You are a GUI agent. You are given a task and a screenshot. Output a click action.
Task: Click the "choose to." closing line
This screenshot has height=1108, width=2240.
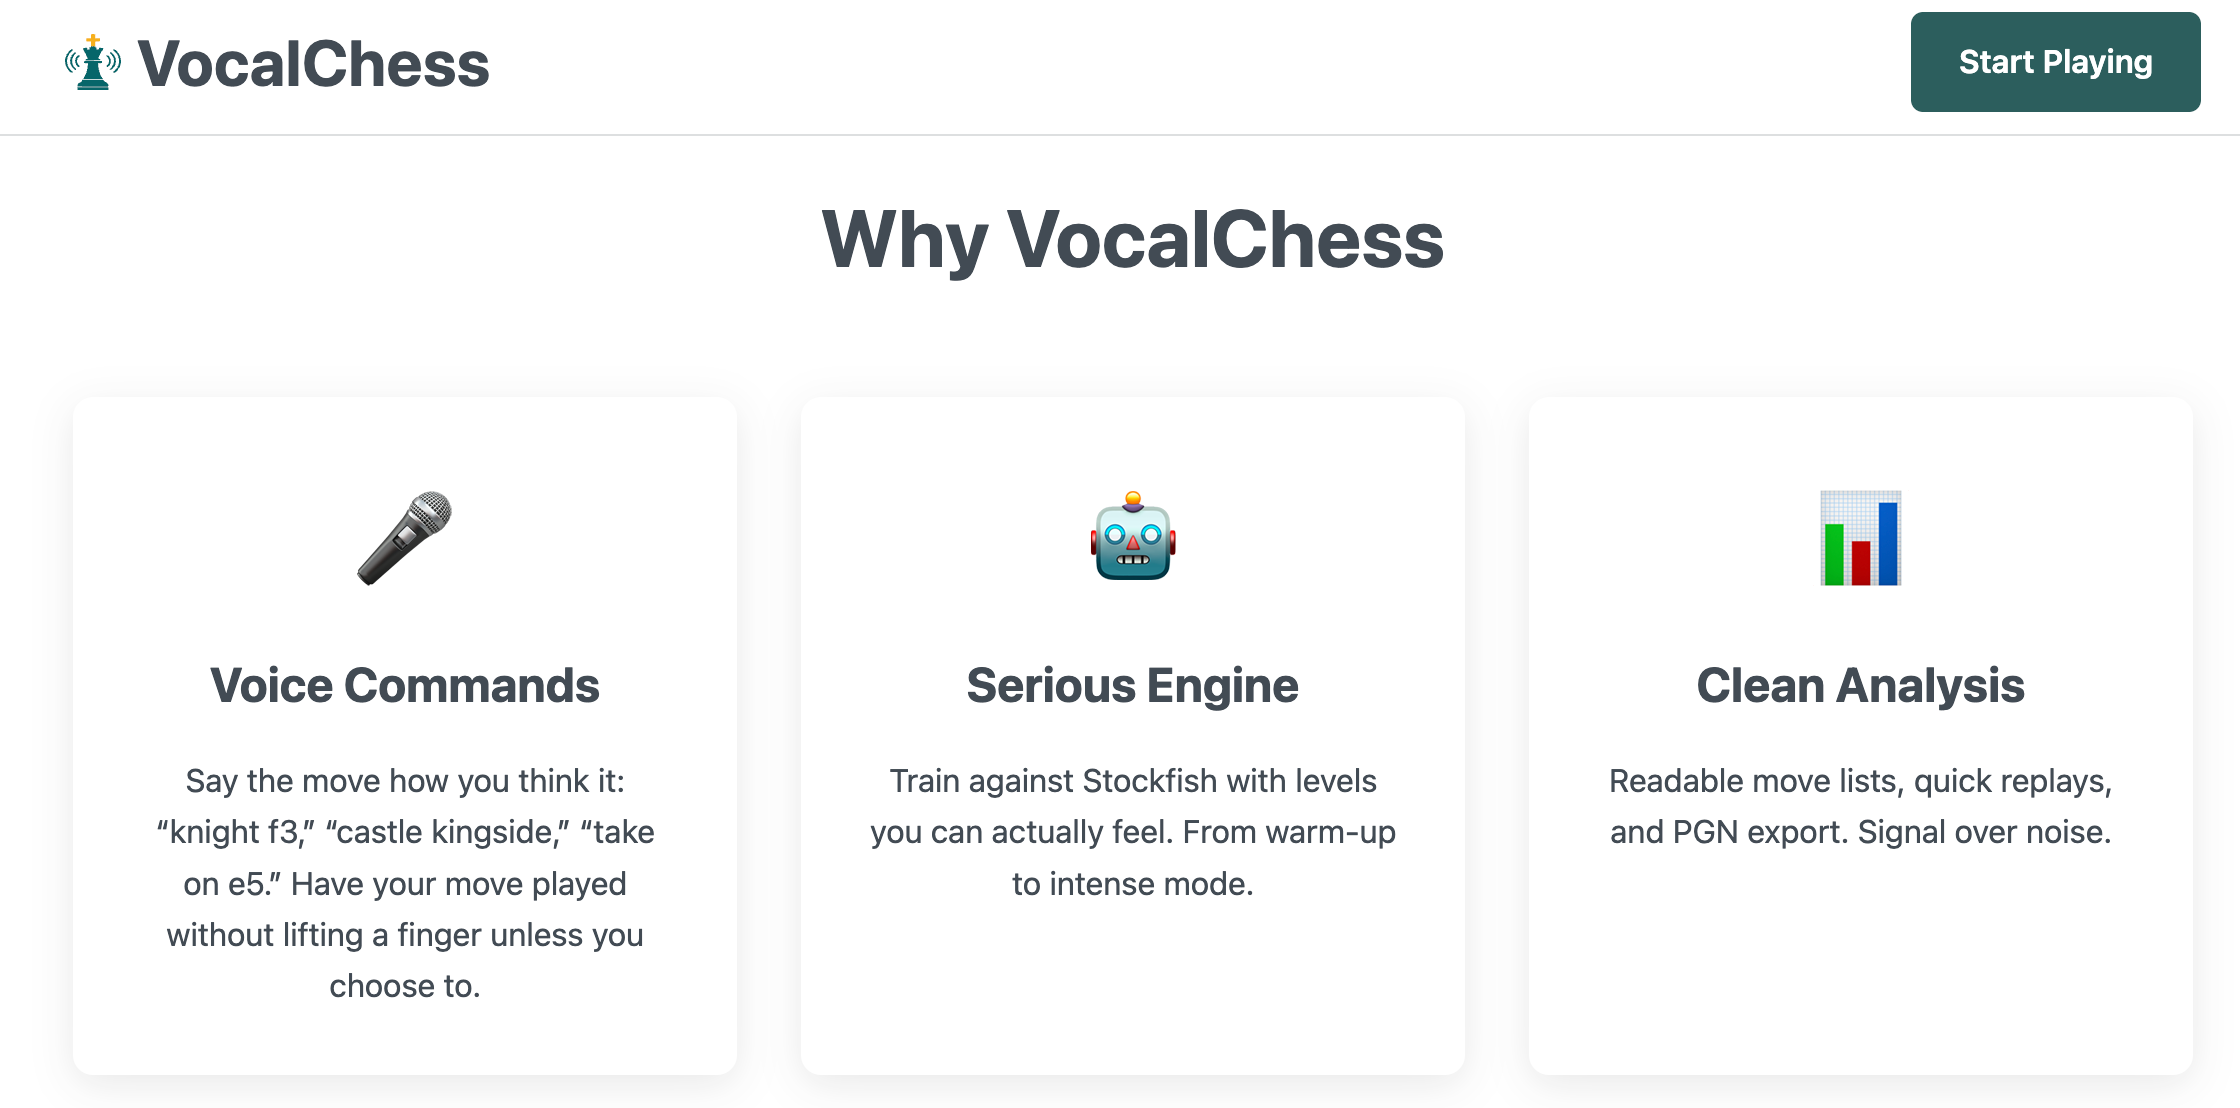pyautogui.click(x=405, y=986)
